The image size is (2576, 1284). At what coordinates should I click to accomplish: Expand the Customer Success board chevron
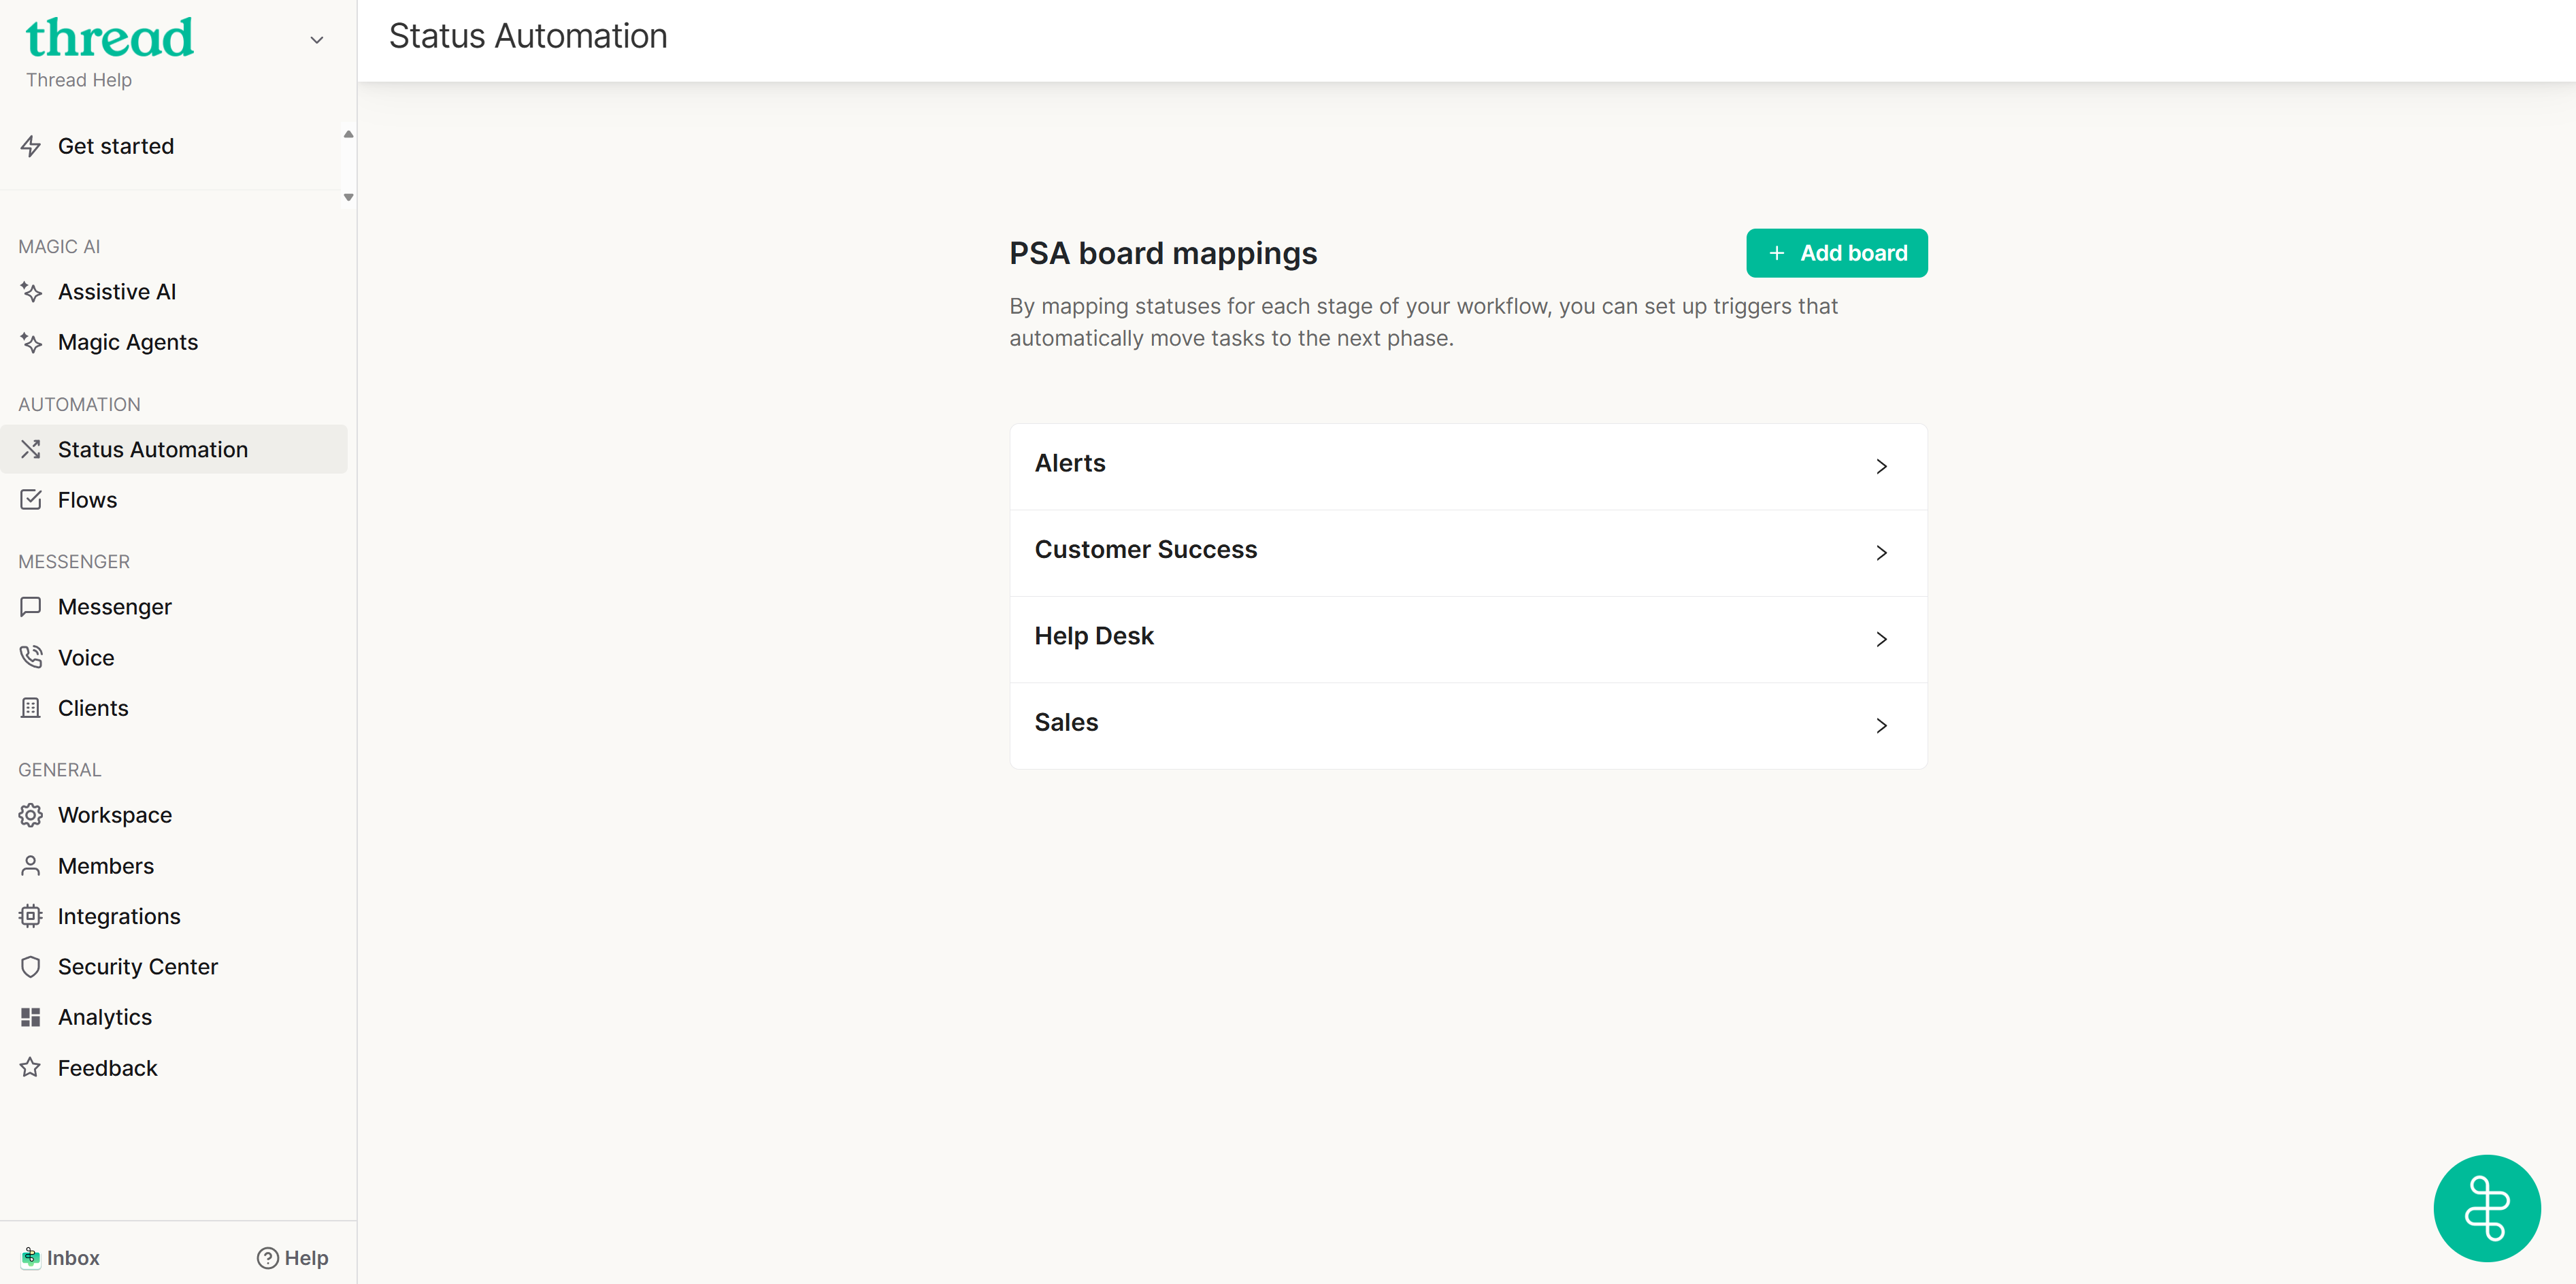pos(1881,552)
